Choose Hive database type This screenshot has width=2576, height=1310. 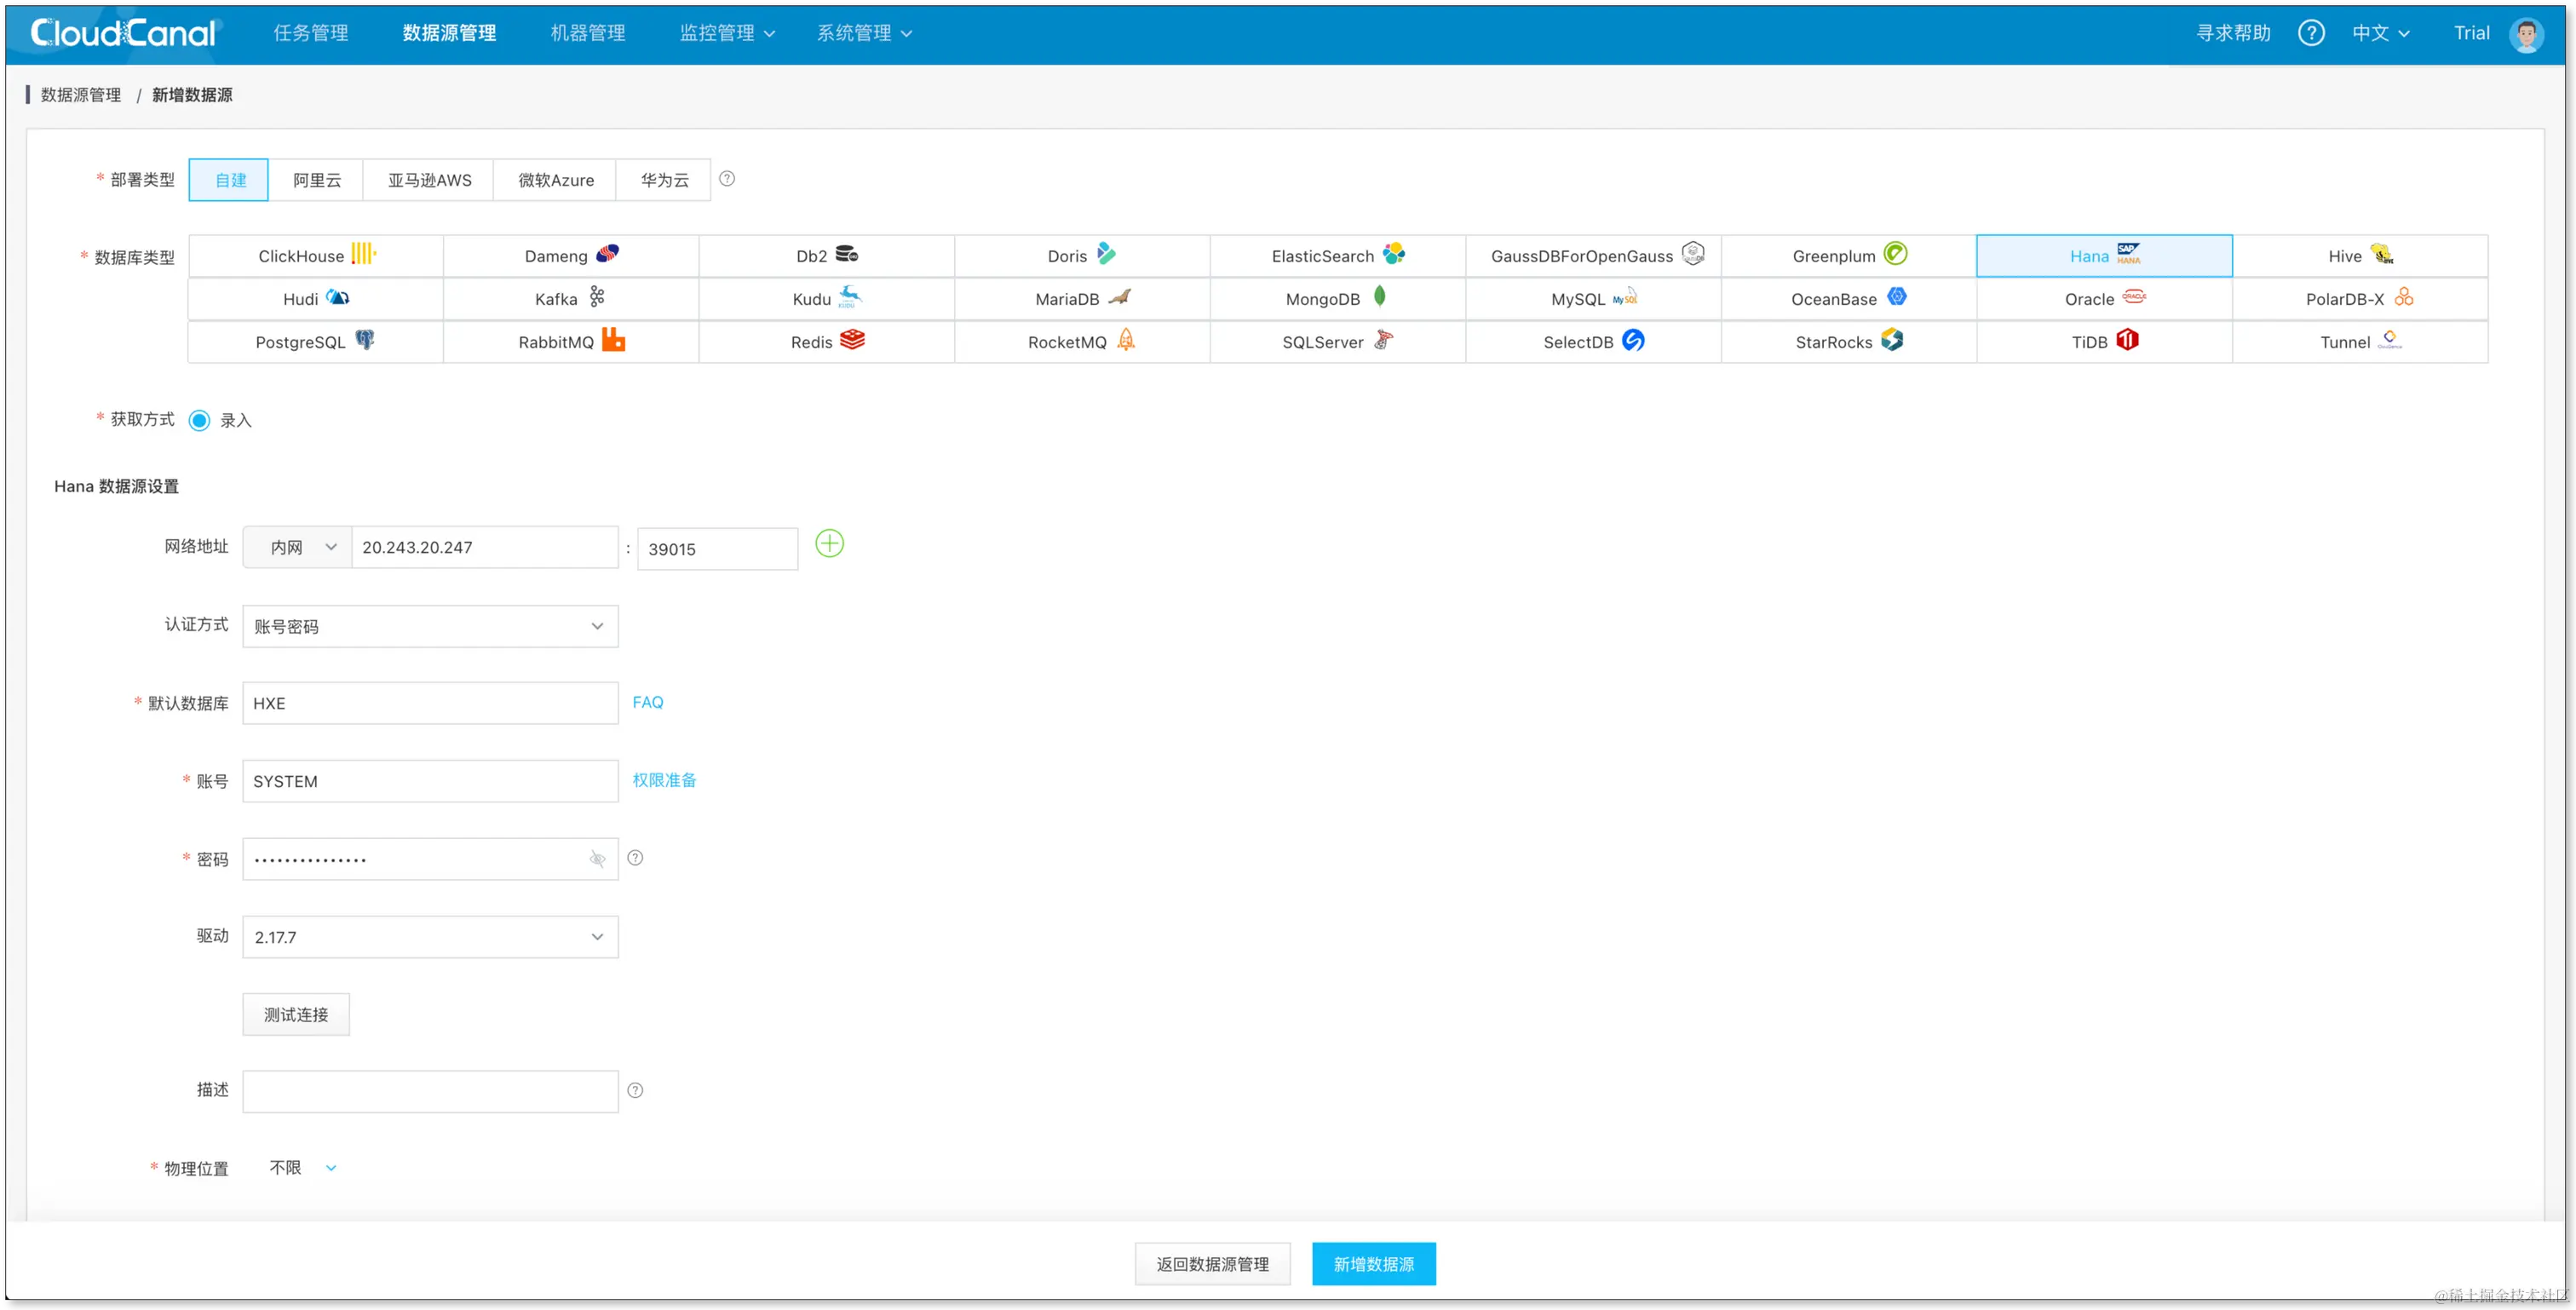(2360, 256)
